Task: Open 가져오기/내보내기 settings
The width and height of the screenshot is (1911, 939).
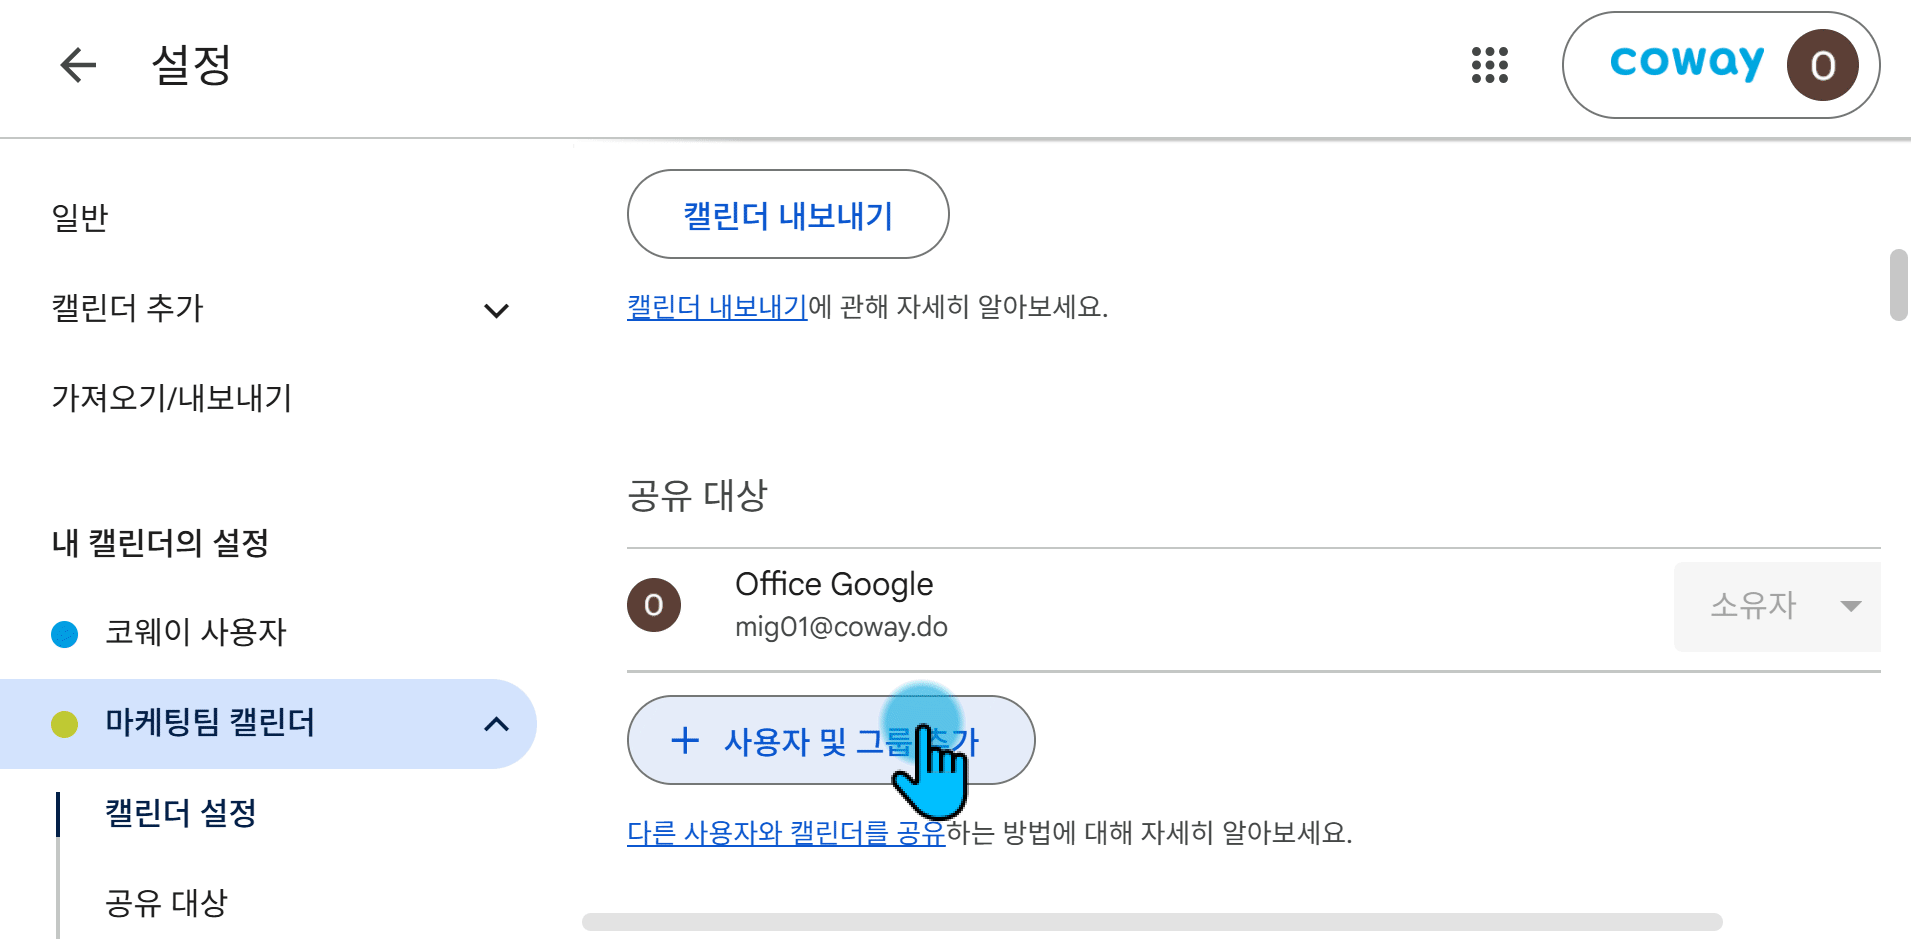Action: [172, 398]
